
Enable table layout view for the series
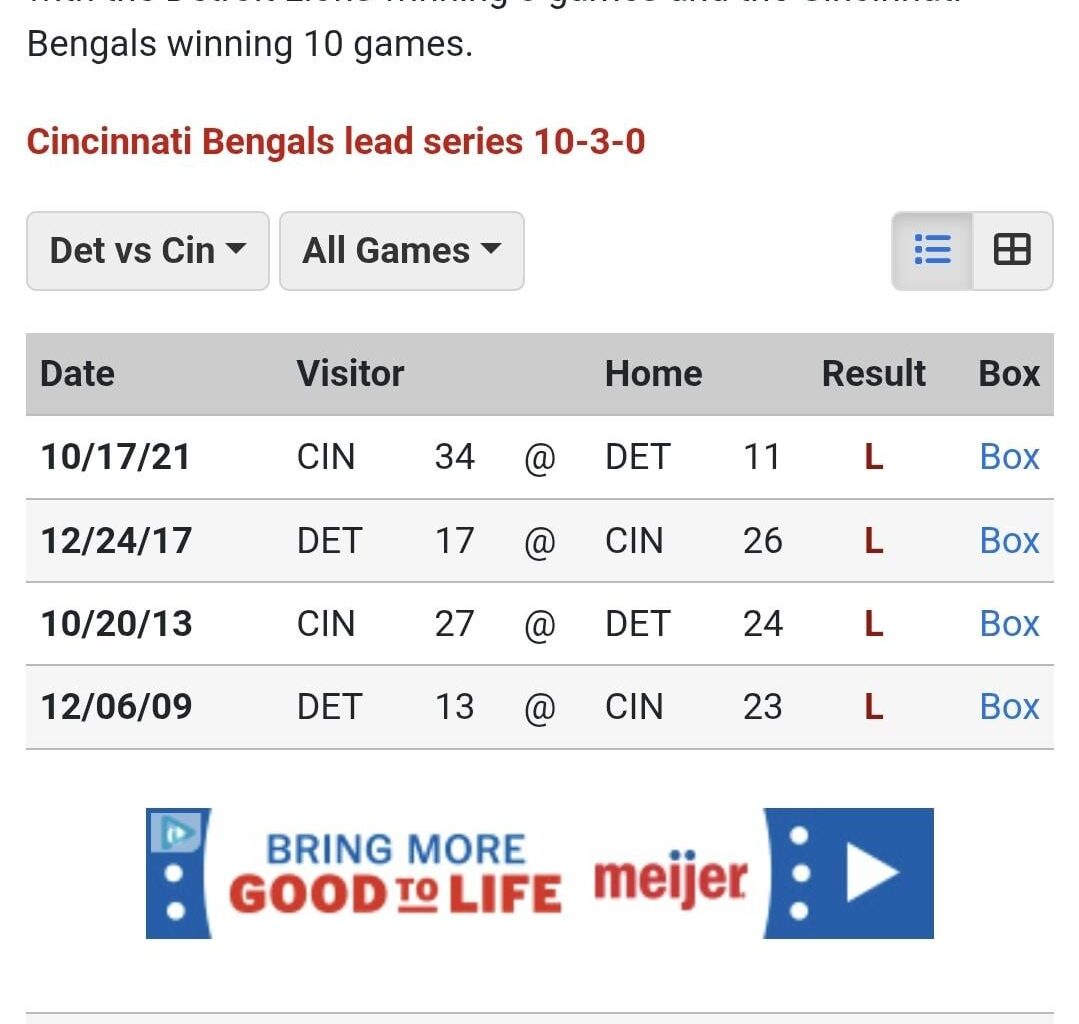tap(1012, 250)
